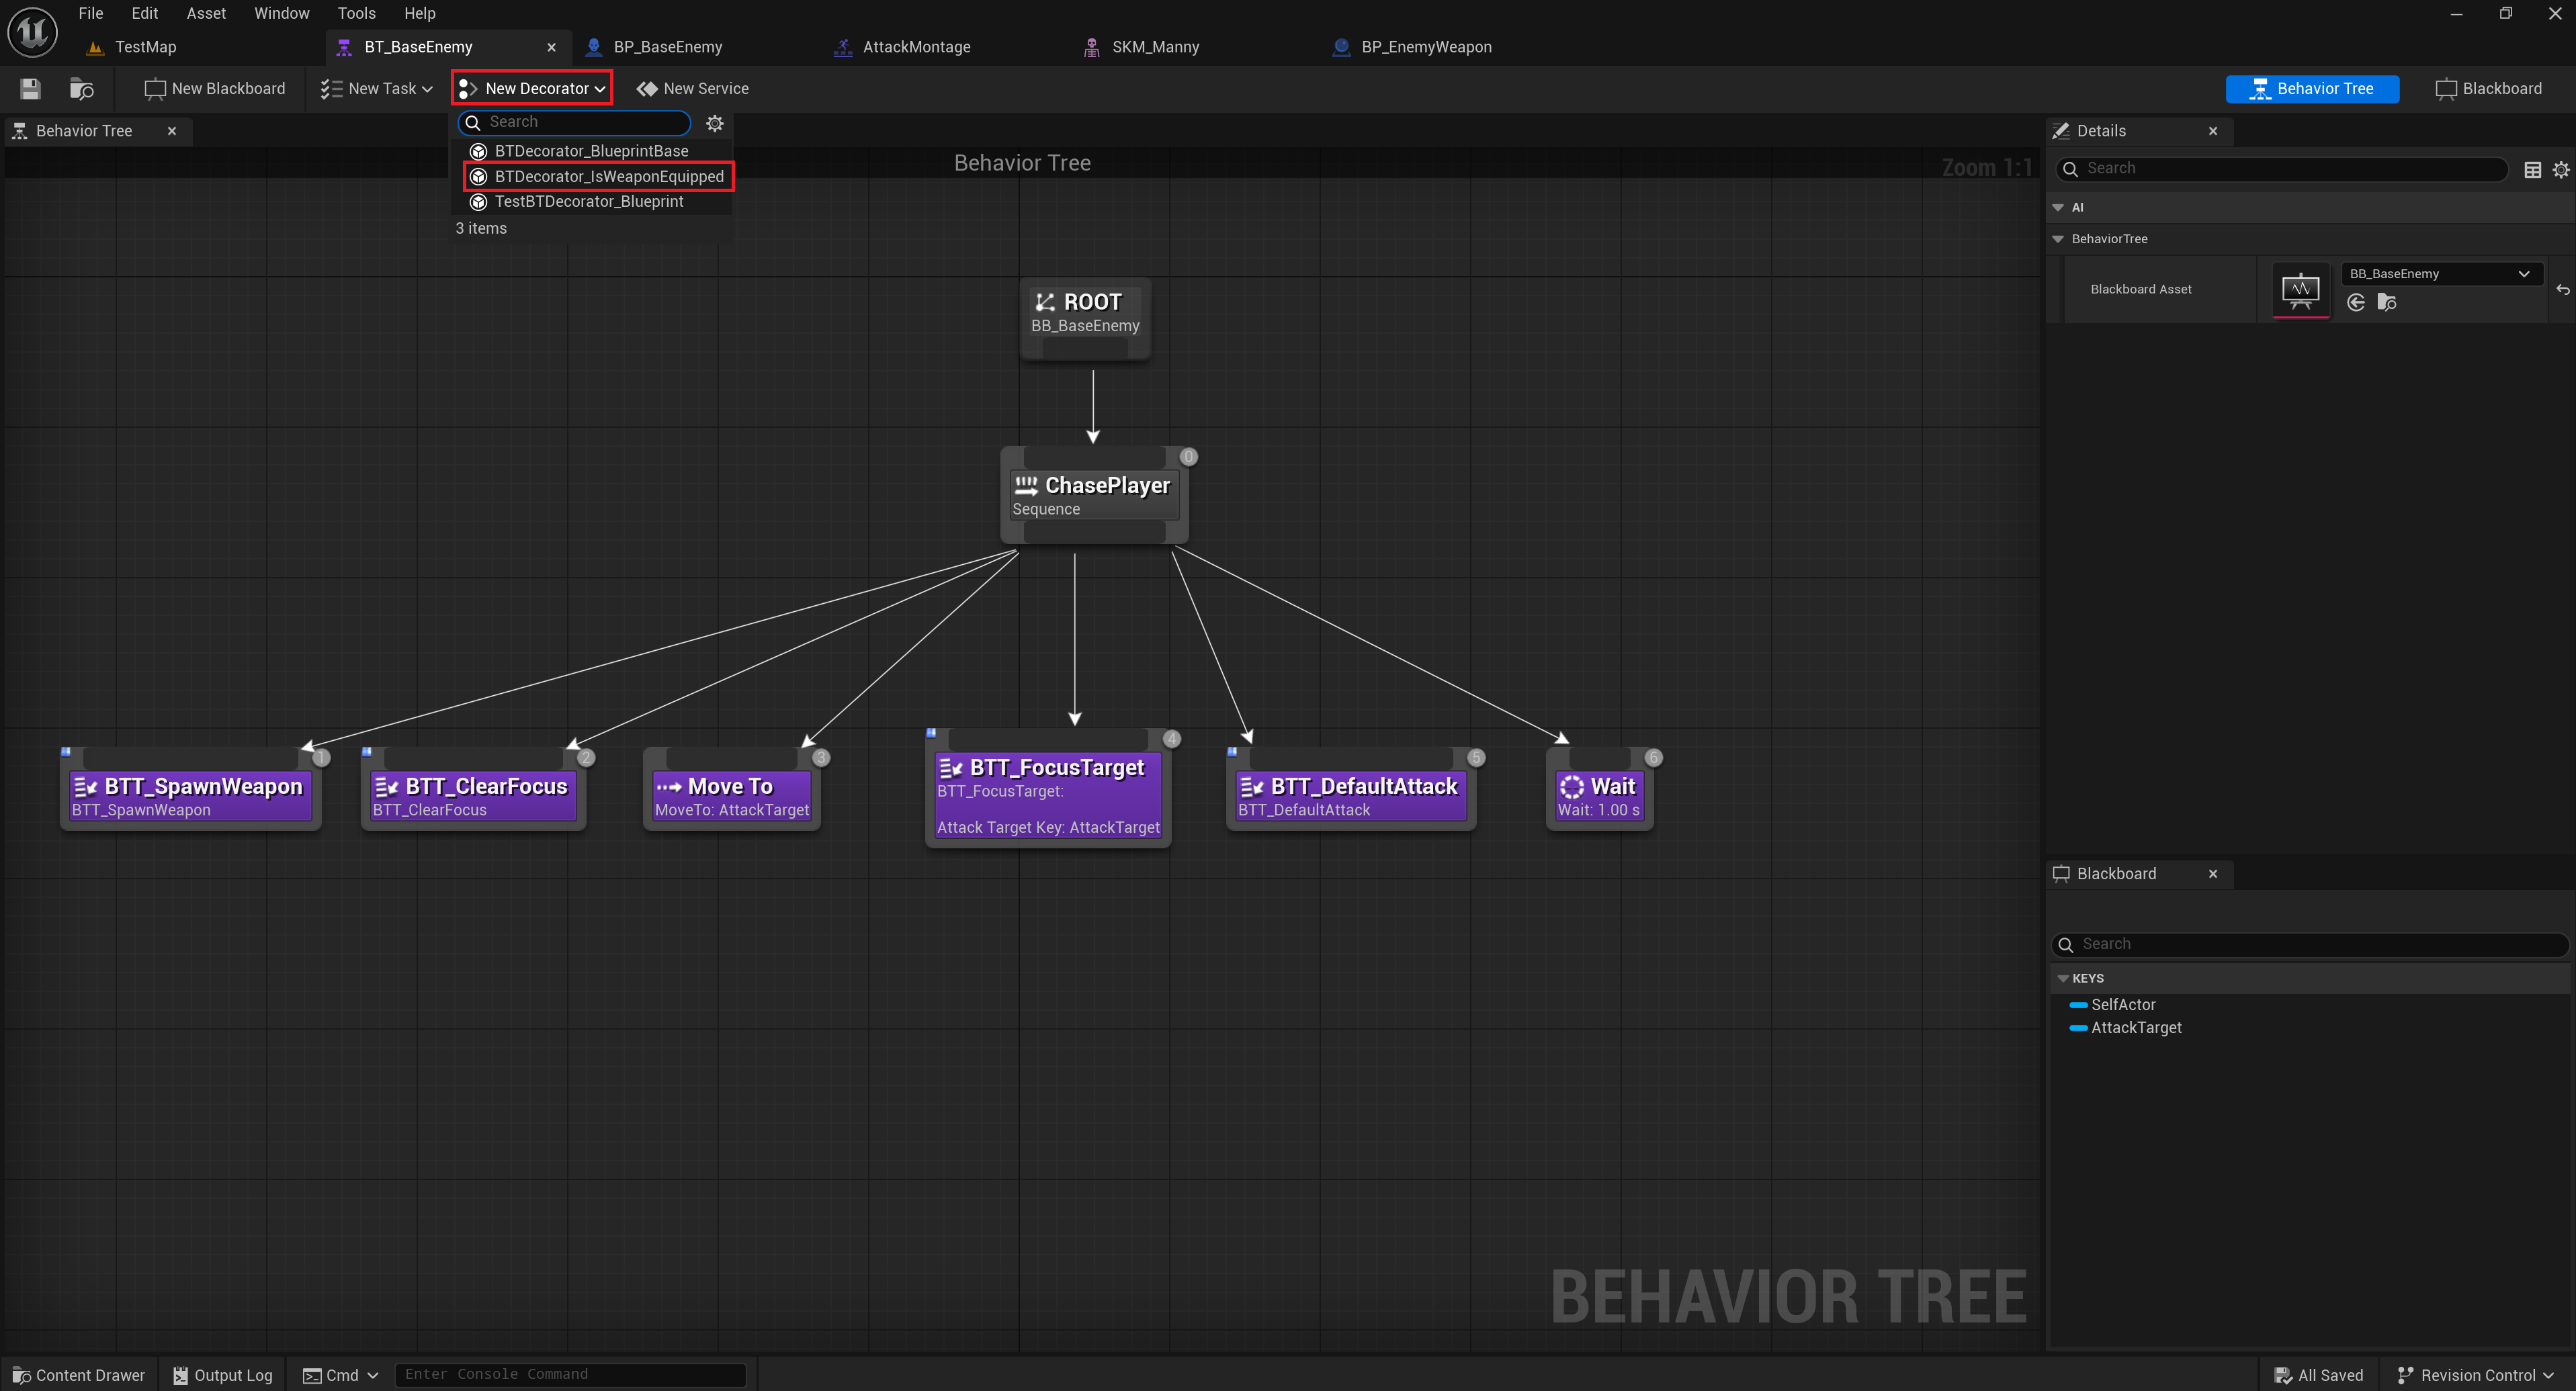Viewport: 2576px width, 1391px height.
Task: Open Details panel property matrix grid icon
Action: click(2532, 169)
